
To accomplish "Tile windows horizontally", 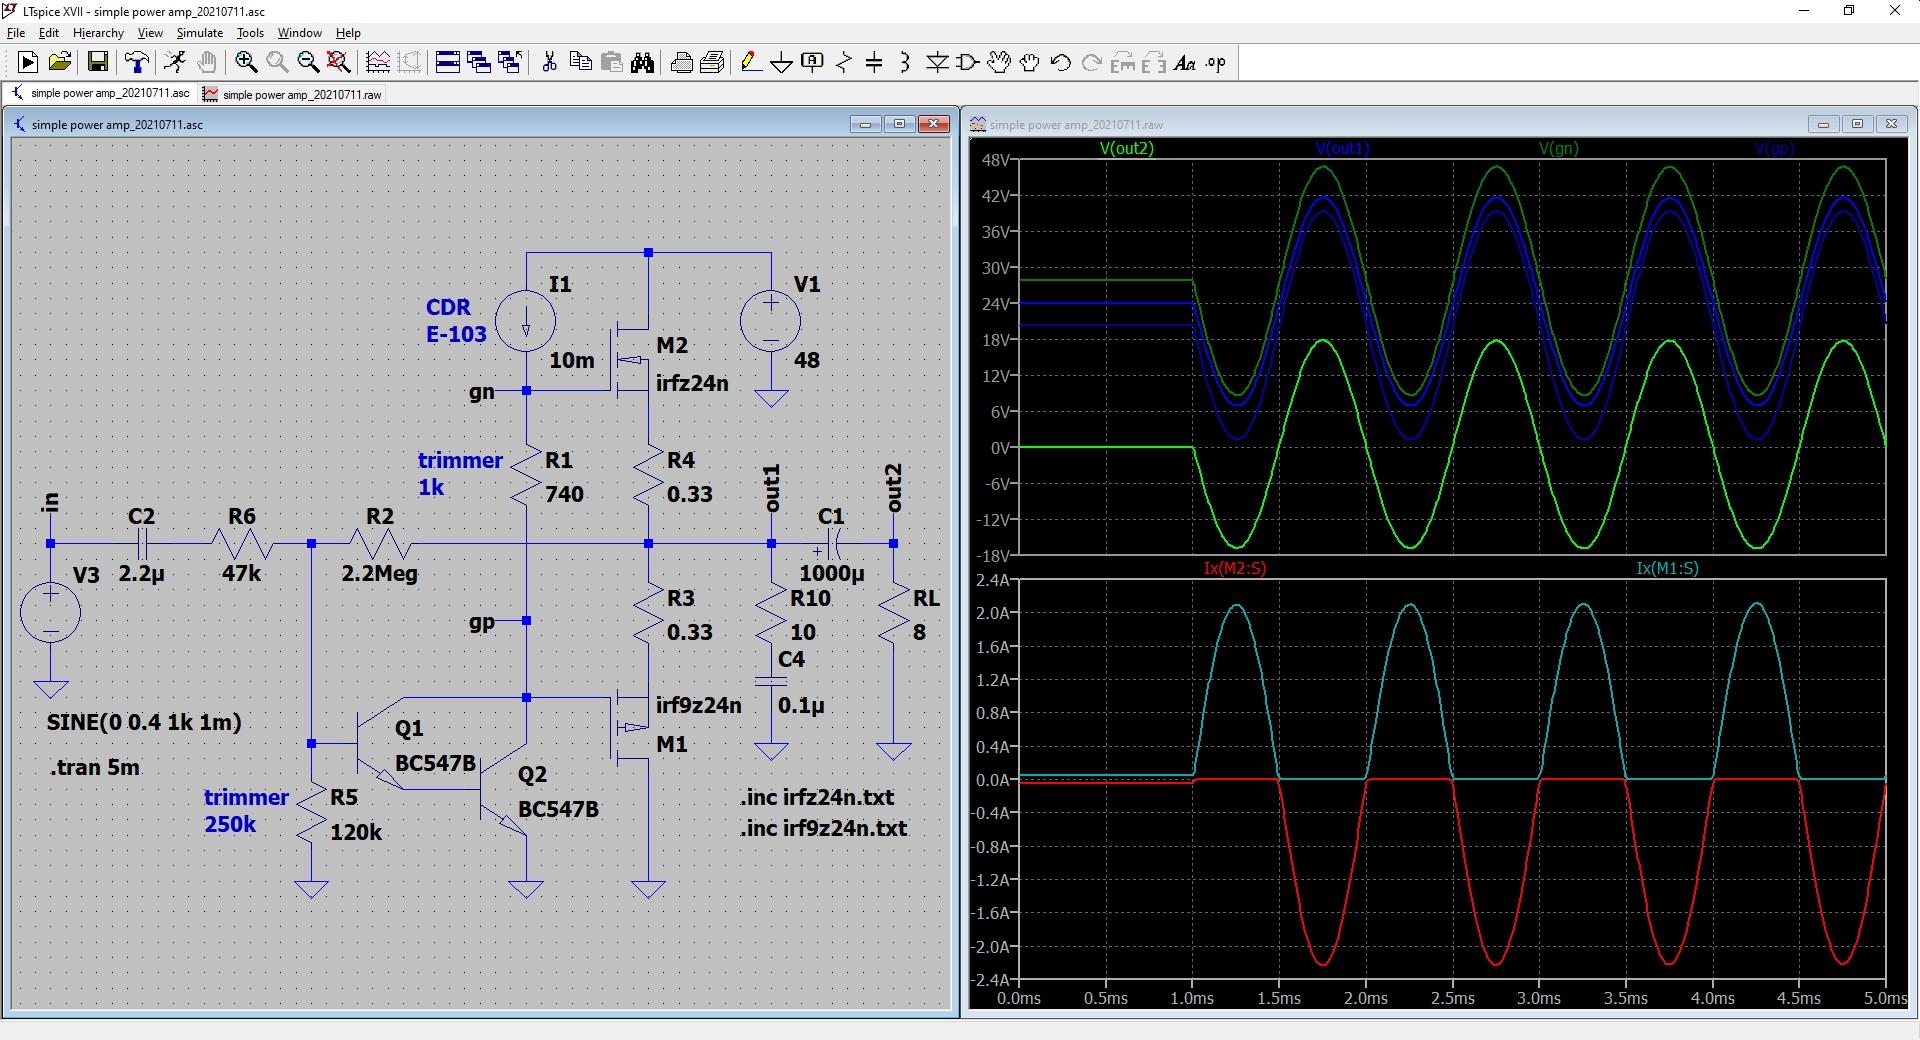I will pyautogui.click(x=448, y=63).
